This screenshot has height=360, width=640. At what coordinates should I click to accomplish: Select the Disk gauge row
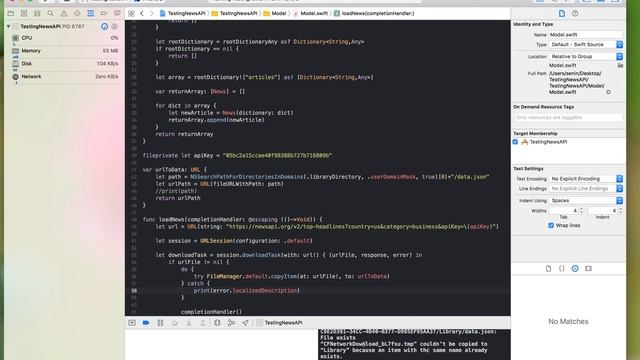(x=65, y=64)
